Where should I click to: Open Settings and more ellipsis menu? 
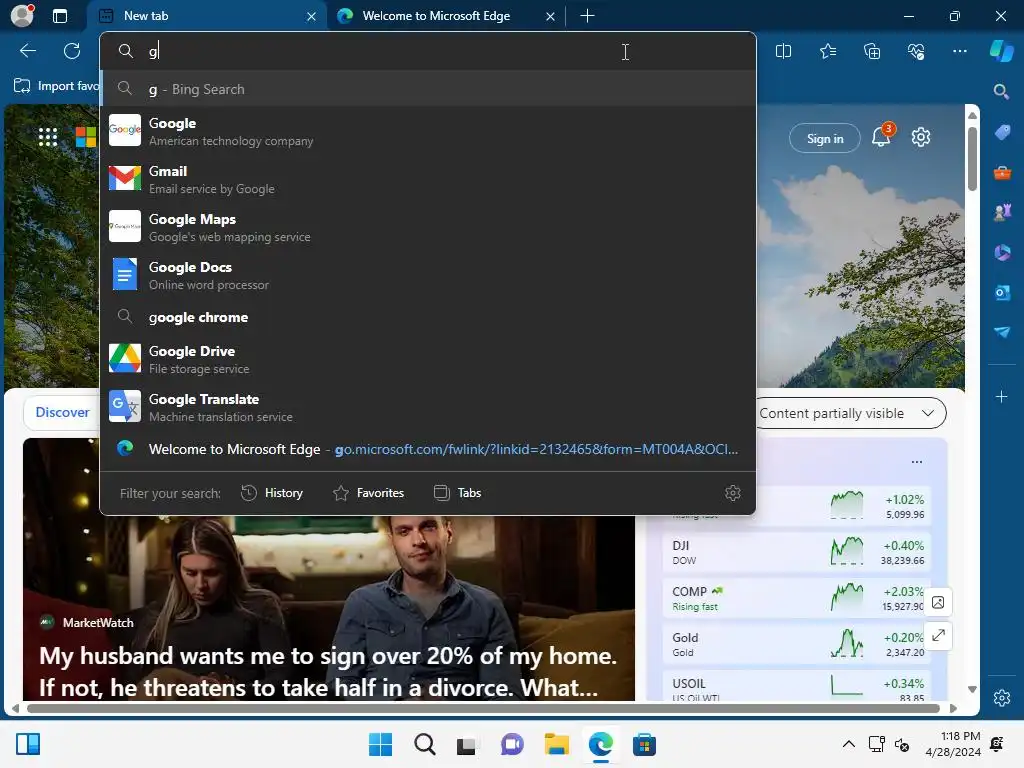(959, 51)
